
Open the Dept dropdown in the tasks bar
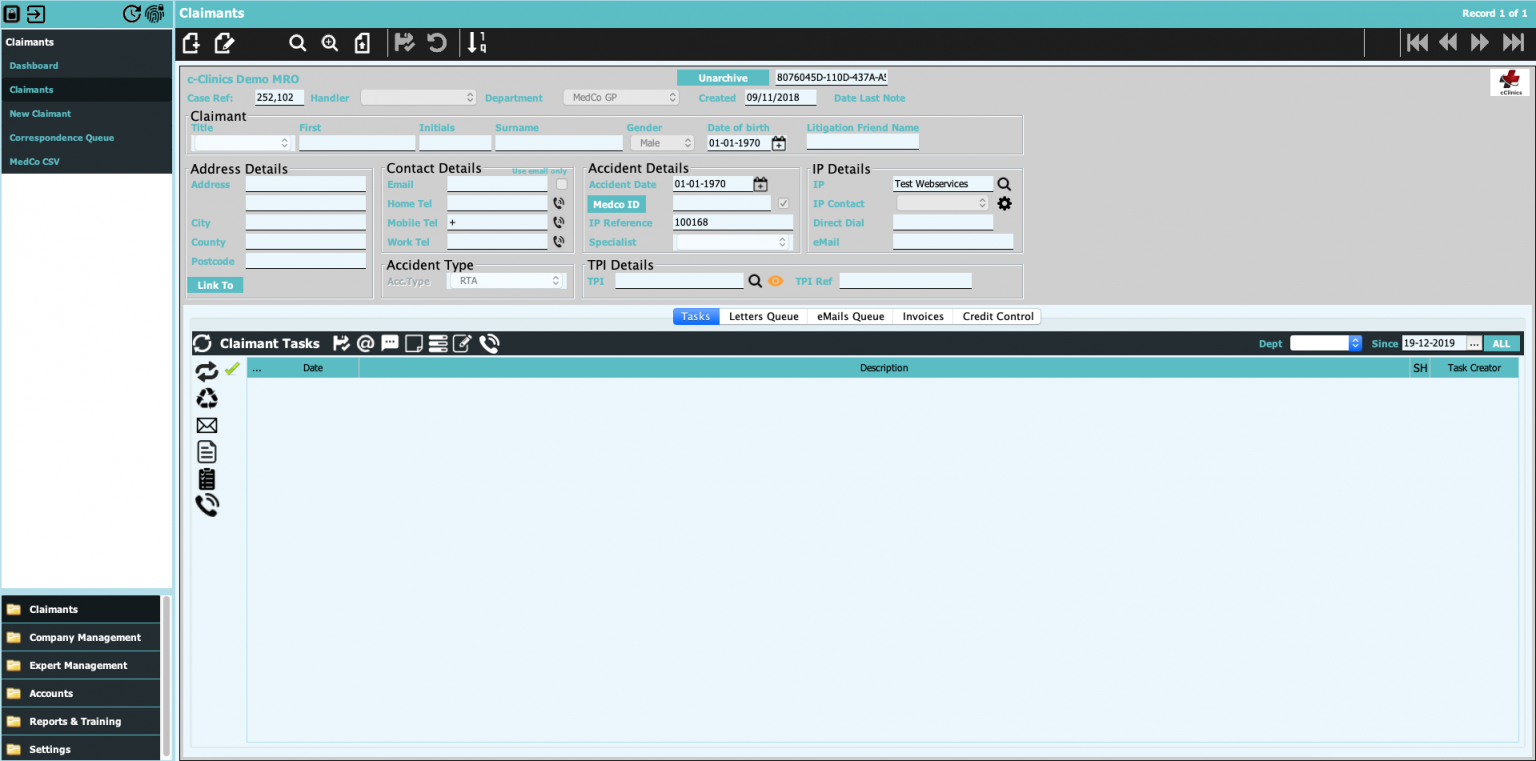tap(1326, 344)
